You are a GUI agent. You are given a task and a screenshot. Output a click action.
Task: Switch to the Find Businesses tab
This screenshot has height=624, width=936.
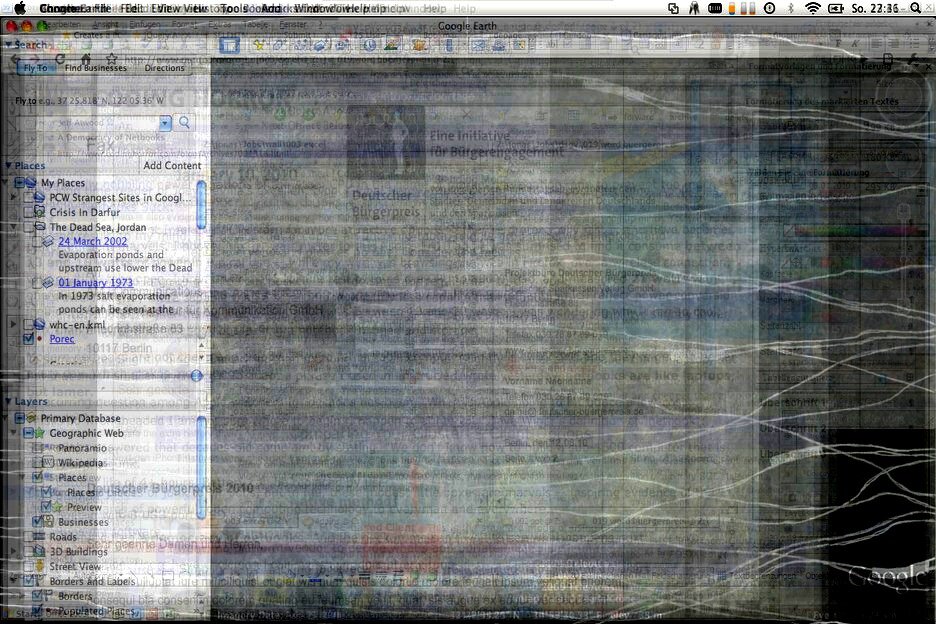click(x=96, y=68)
